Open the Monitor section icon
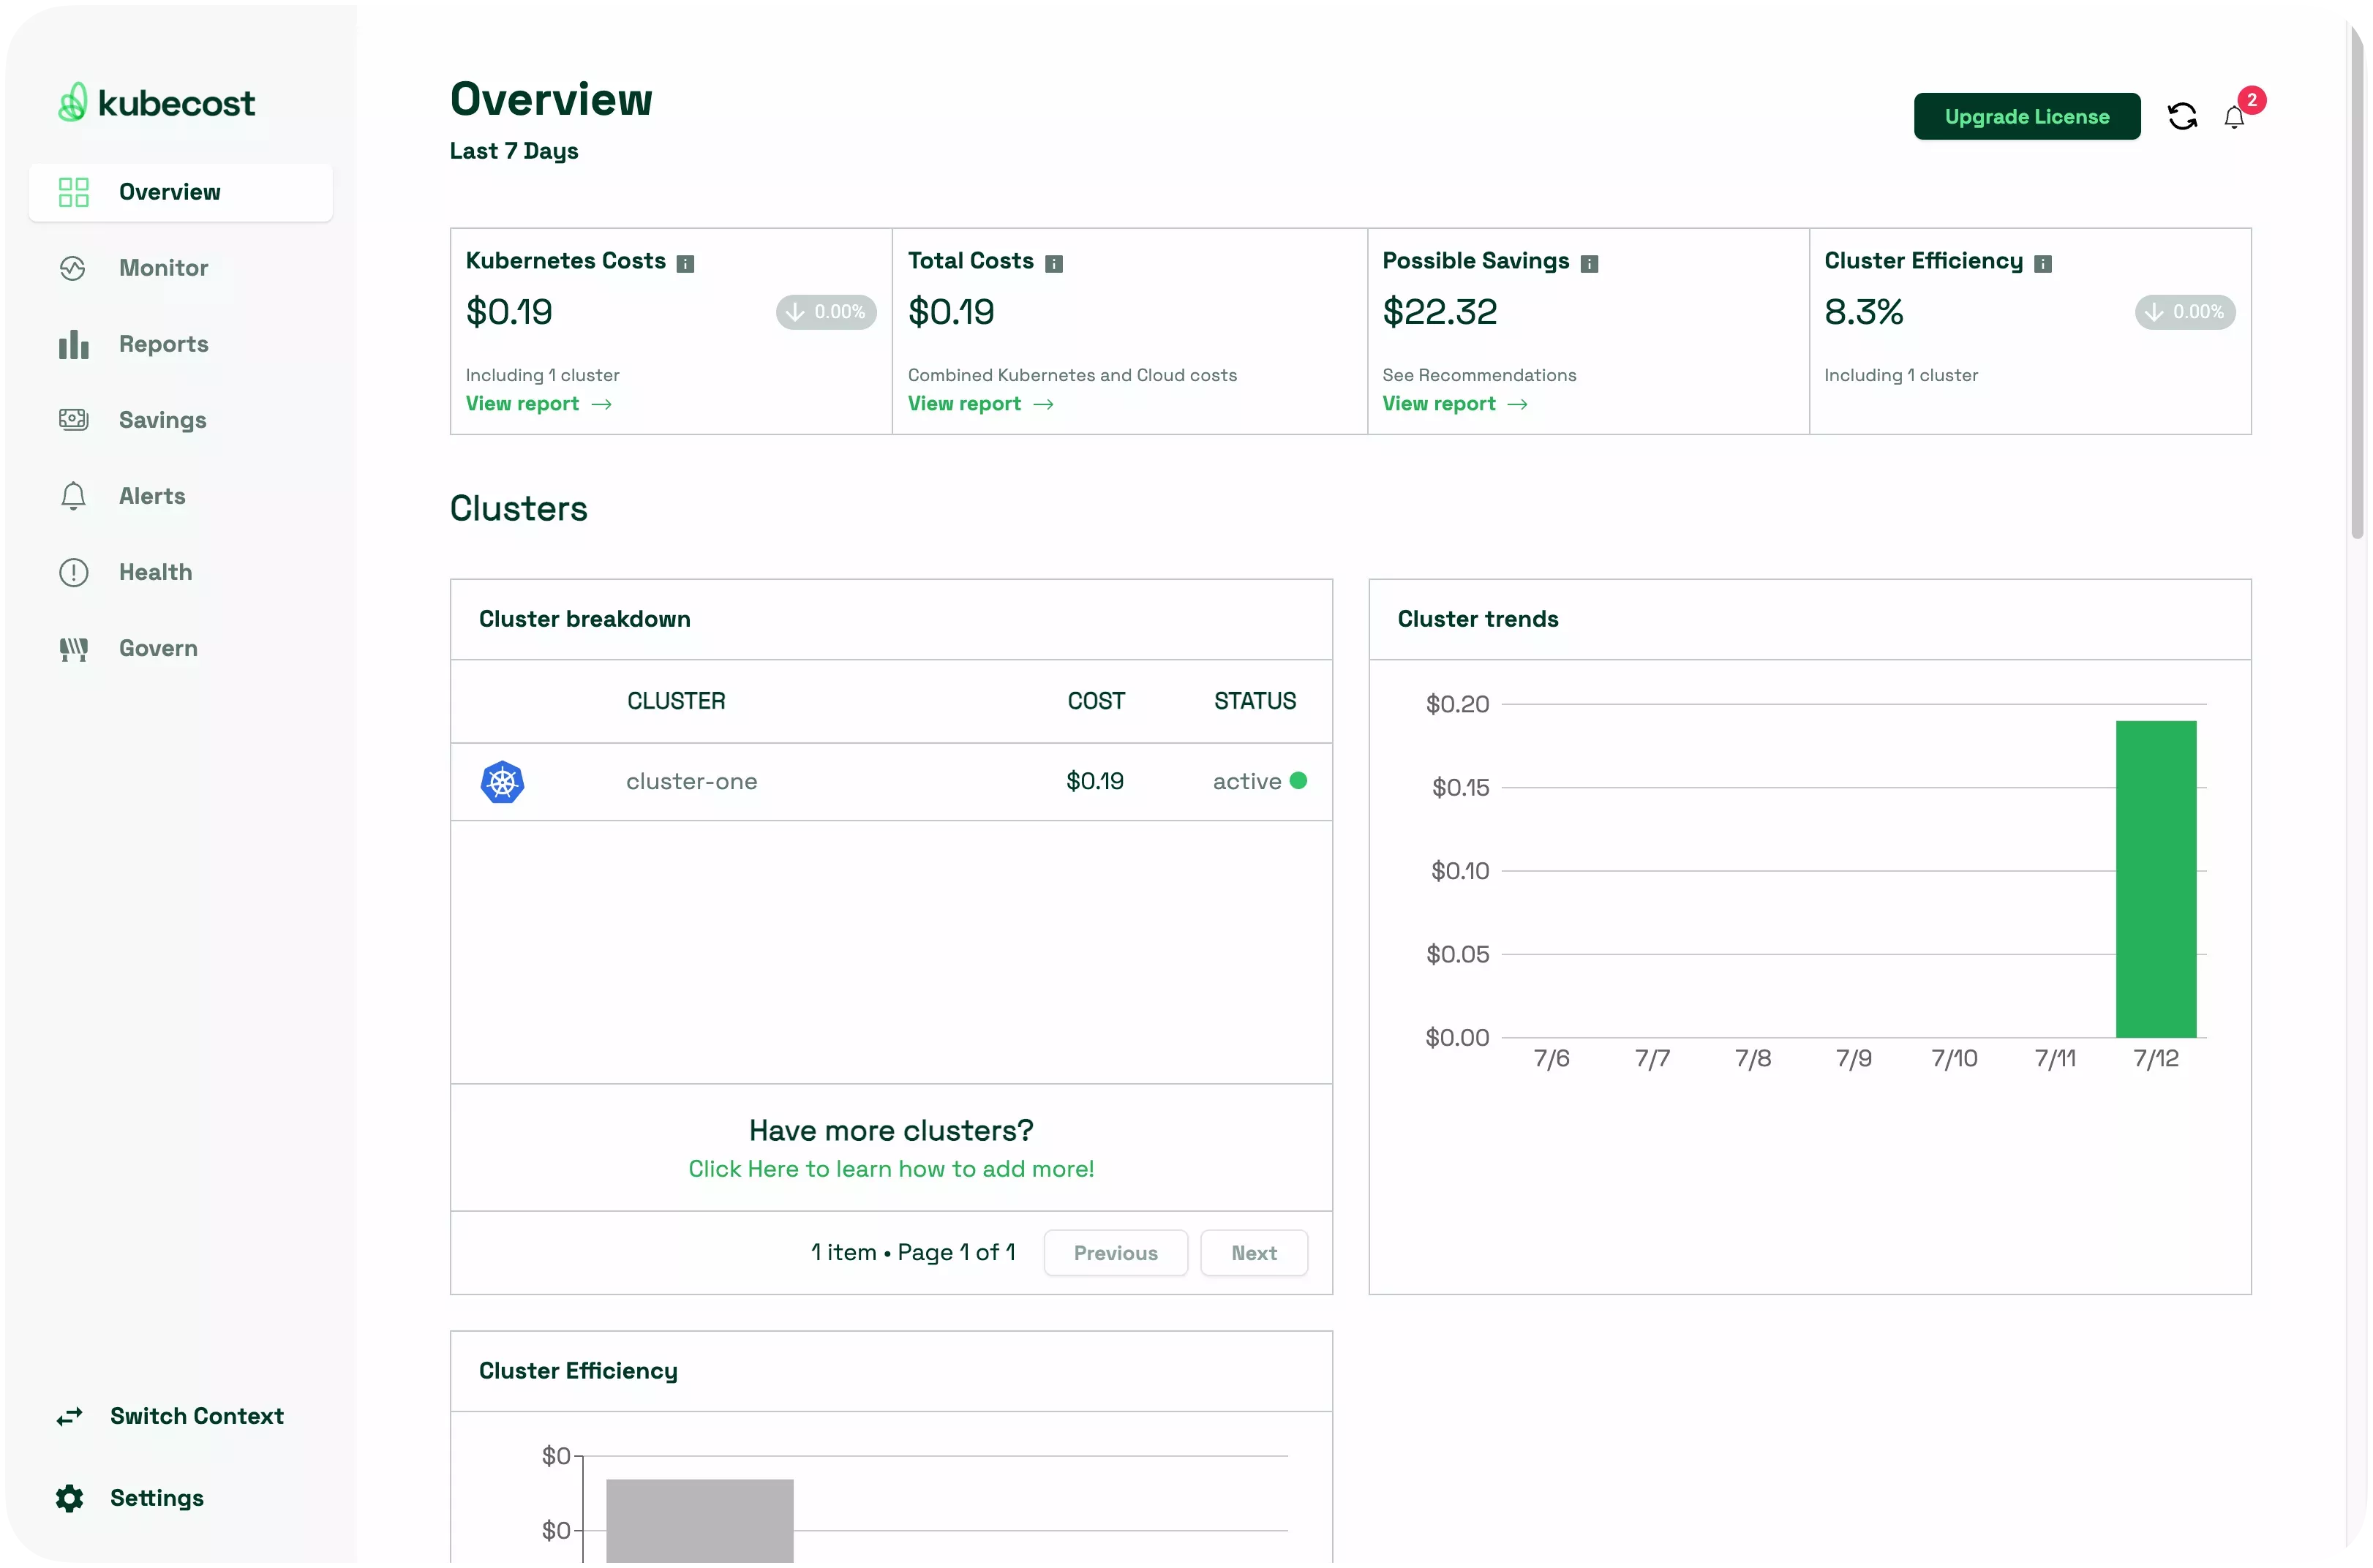2373x1568 pixels. pyautogui.click(x=72, y=266)
